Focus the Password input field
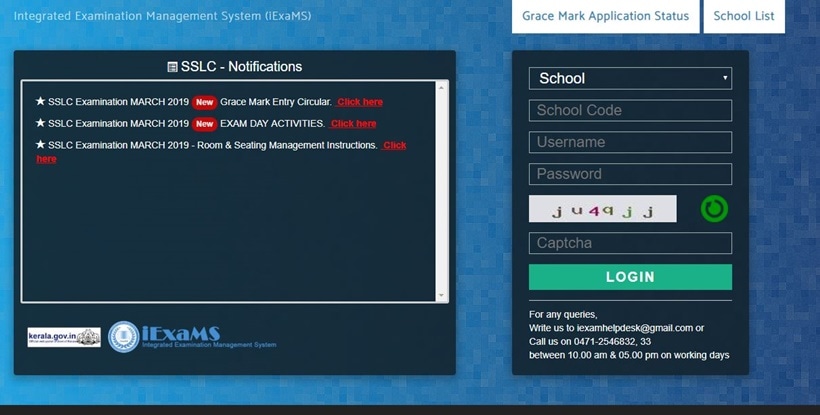 tap(630, 174)
